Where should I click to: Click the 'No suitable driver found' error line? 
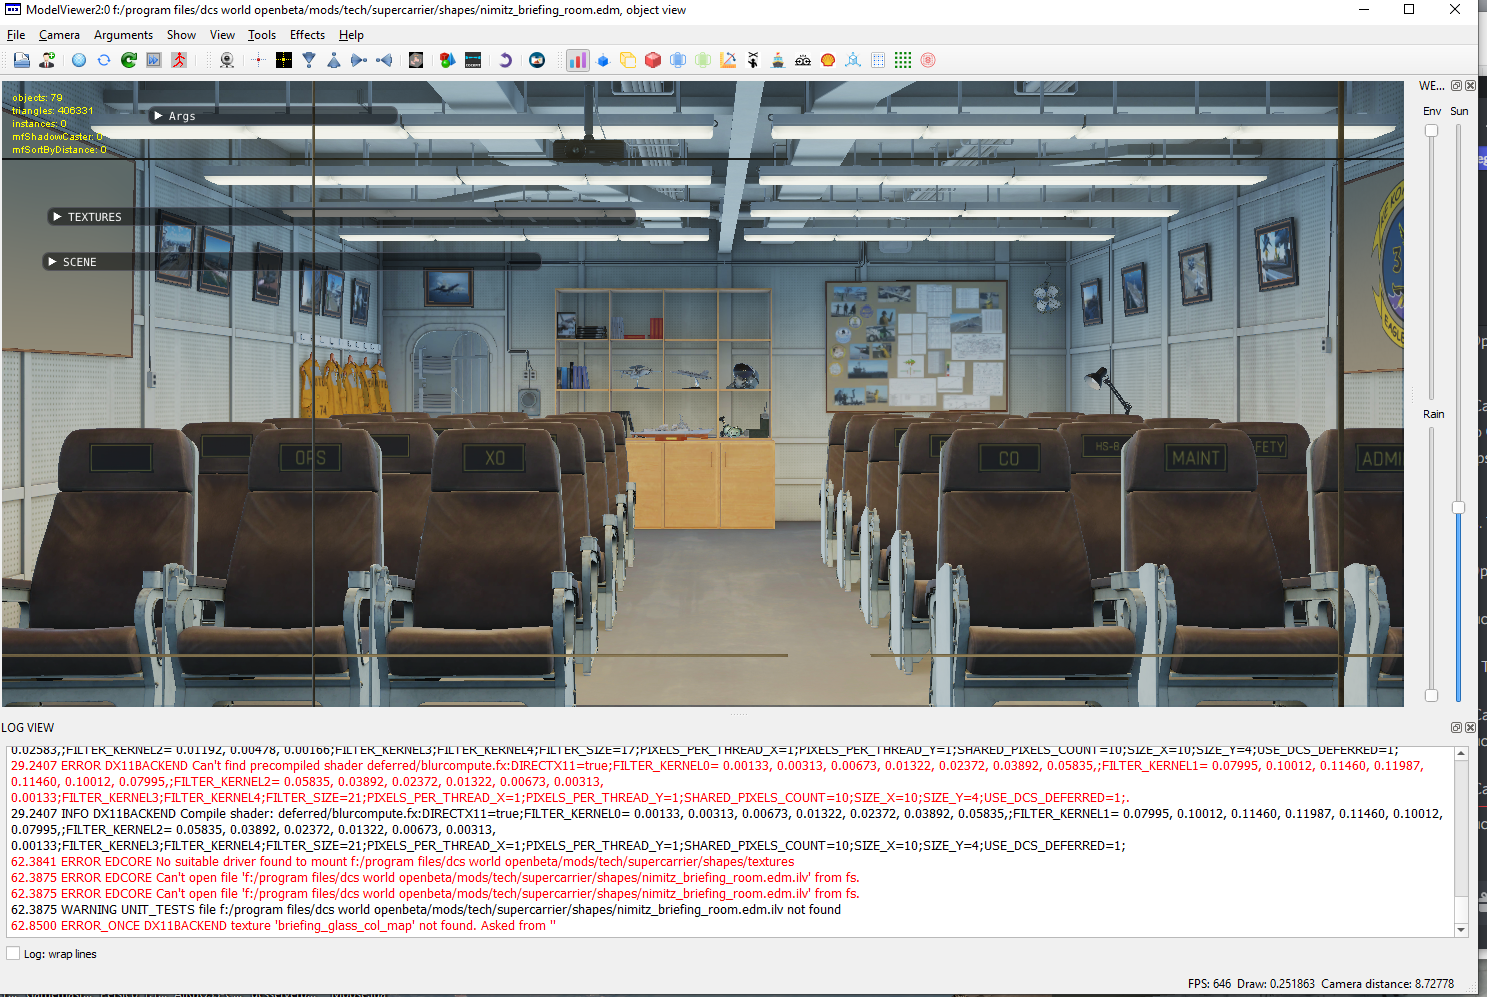pos(403,862)
